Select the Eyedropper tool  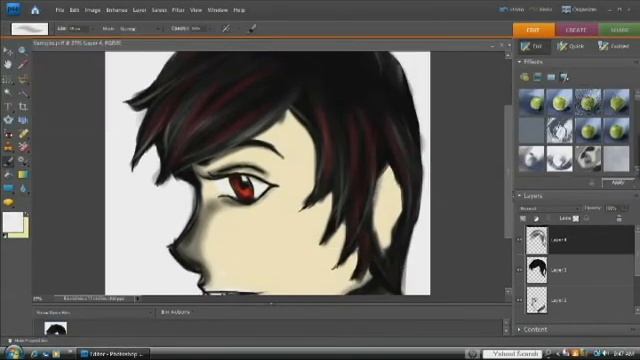tap(23, 64)
